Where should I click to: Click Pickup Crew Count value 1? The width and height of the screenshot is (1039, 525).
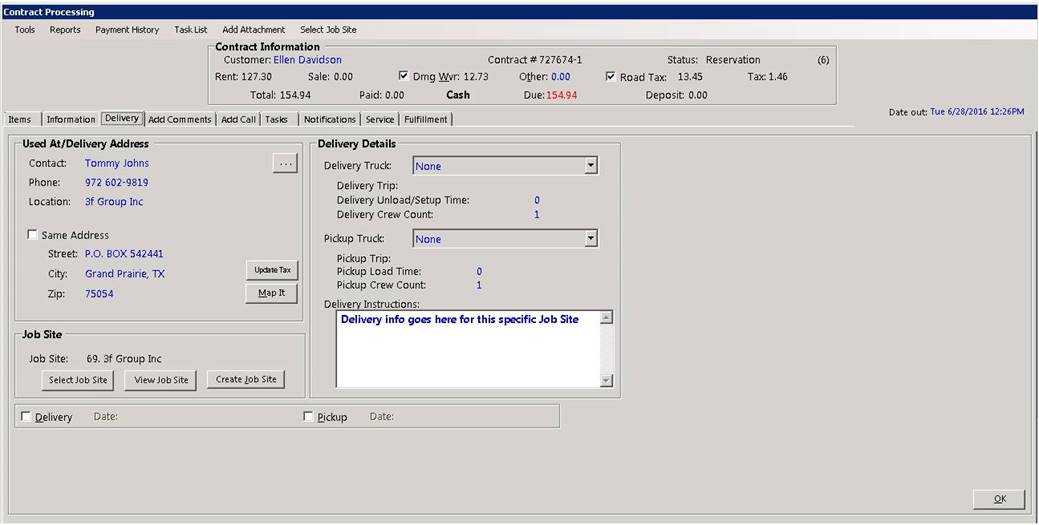pos(479,286)
